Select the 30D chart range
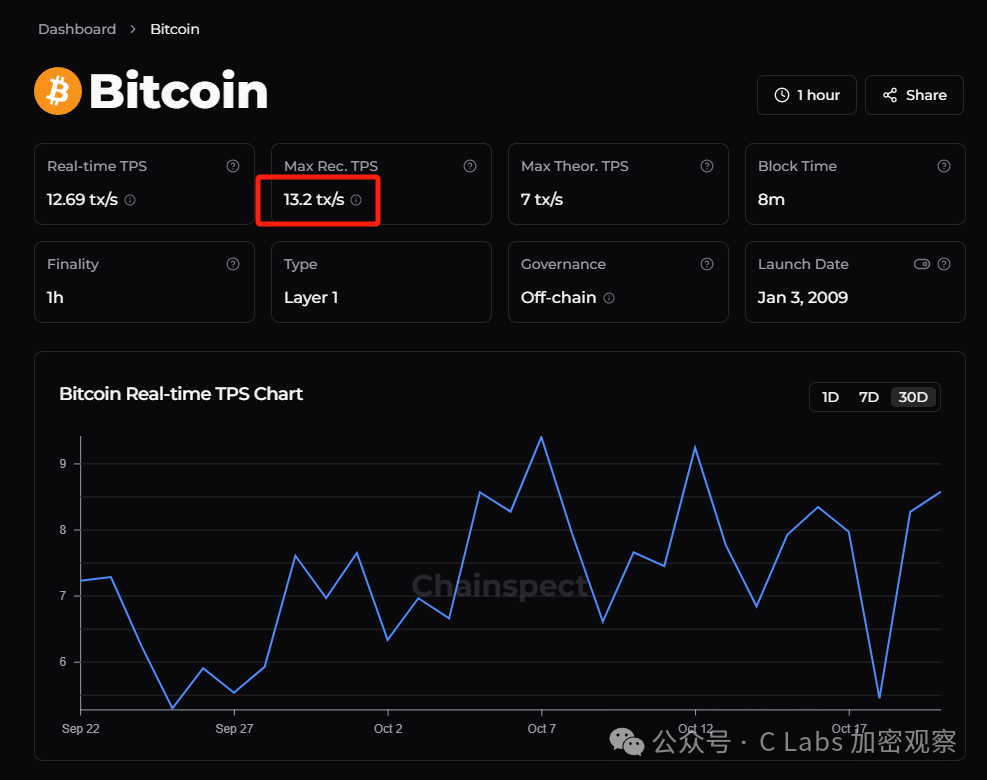This screenshot has height=780, width=987. point(913,397)
